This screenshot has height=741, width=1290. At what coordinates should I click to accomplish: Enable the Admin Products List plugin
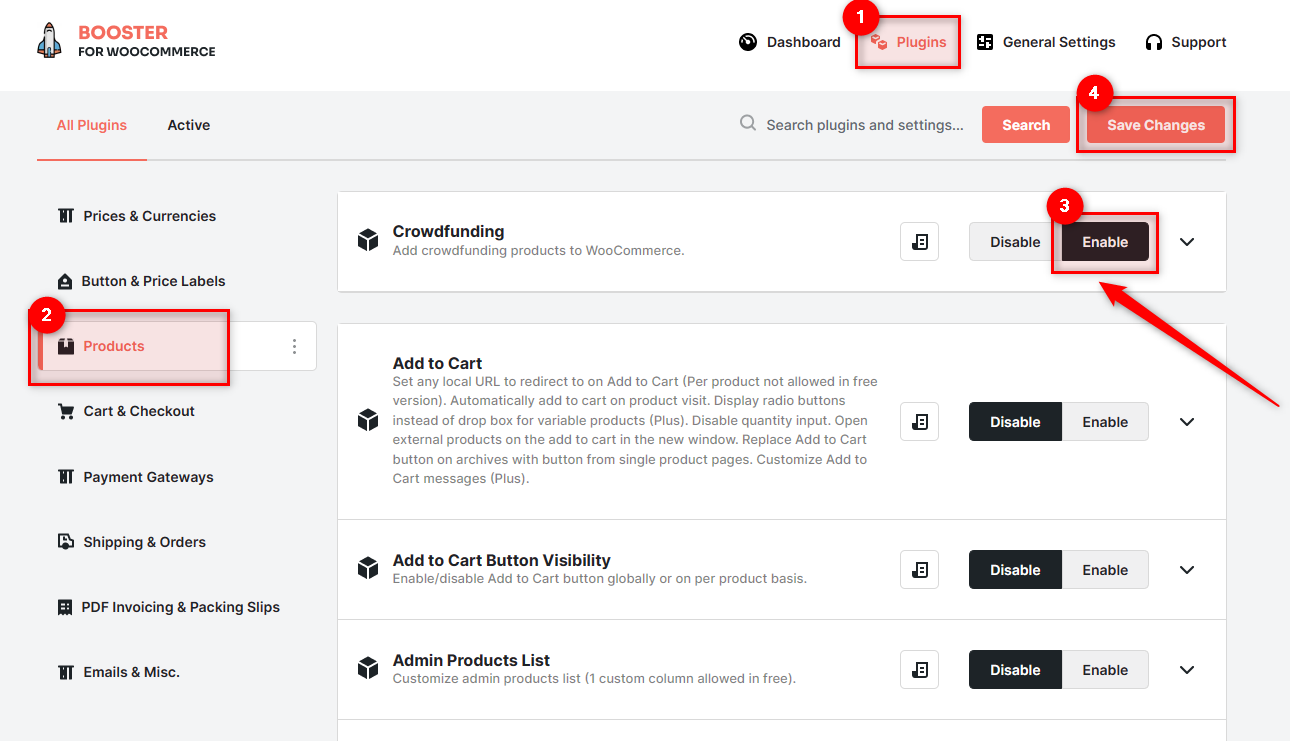pyautogui.click(x=1105, y=670)
